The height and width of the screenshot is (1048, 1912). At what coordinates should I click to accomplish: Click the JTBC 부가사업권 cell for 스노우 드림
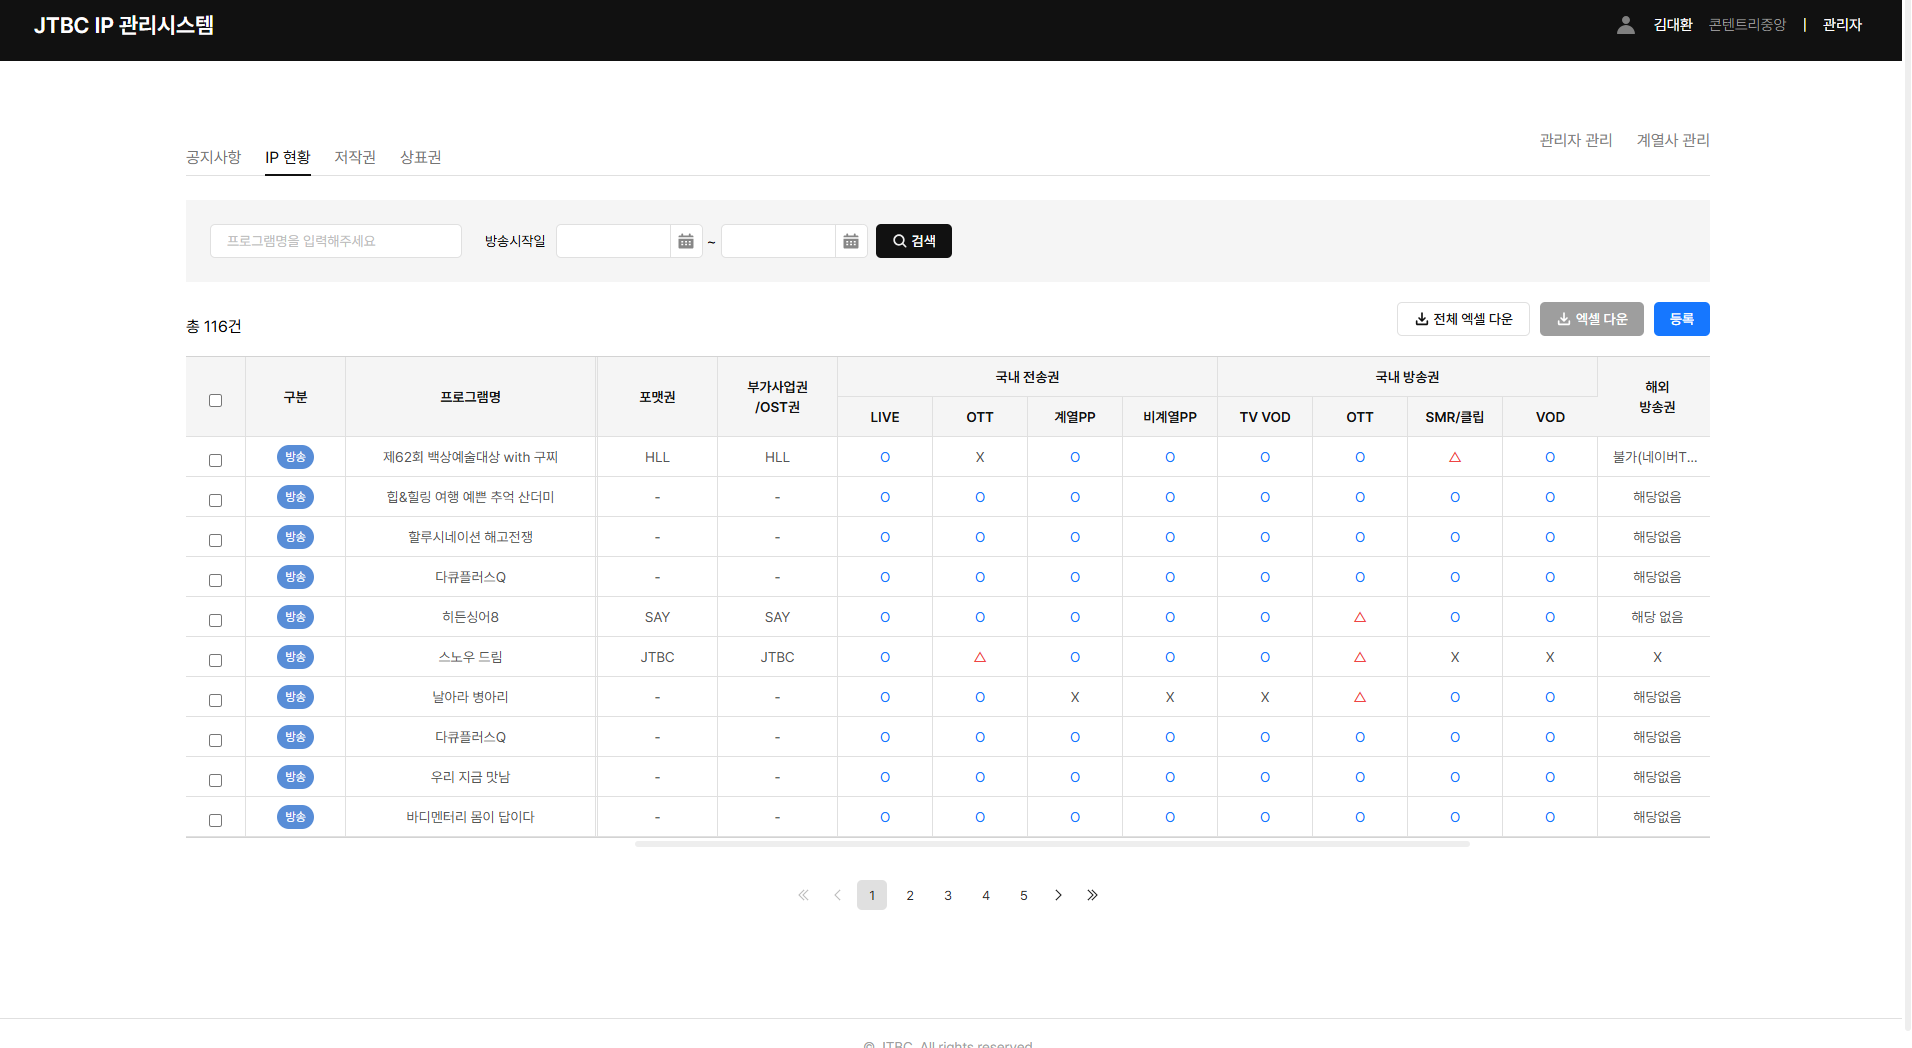point(777,657)
